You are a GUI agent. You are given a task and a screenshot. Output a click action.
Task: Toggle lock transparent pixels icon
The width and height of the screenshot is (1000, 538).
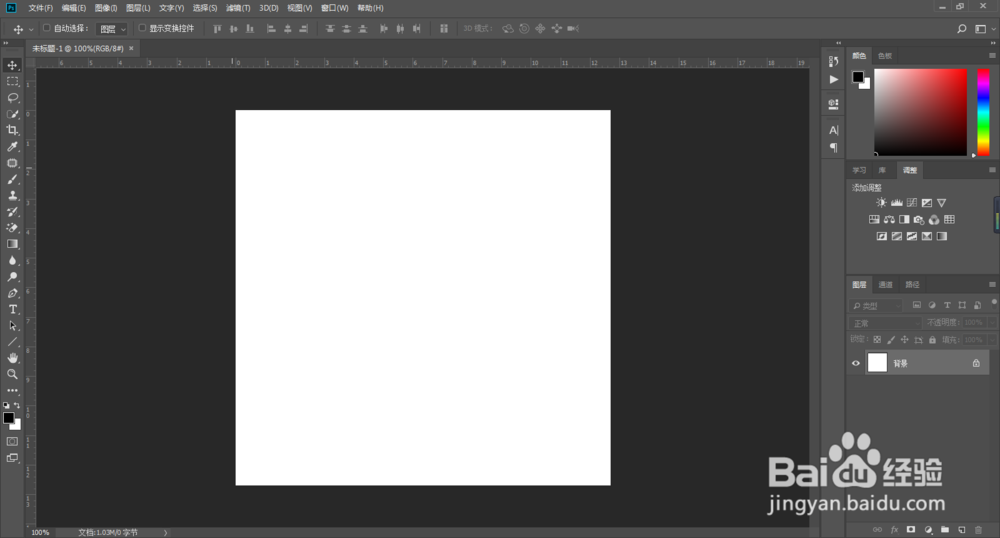click(x=877, y=340)
